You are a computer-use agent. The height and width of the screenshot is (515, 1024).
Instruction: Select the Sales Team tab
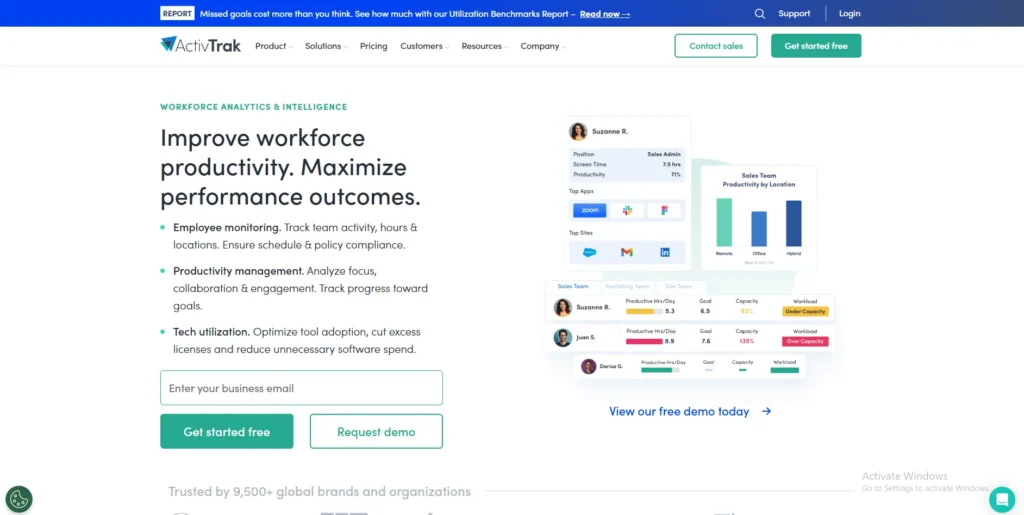point(573,286)
